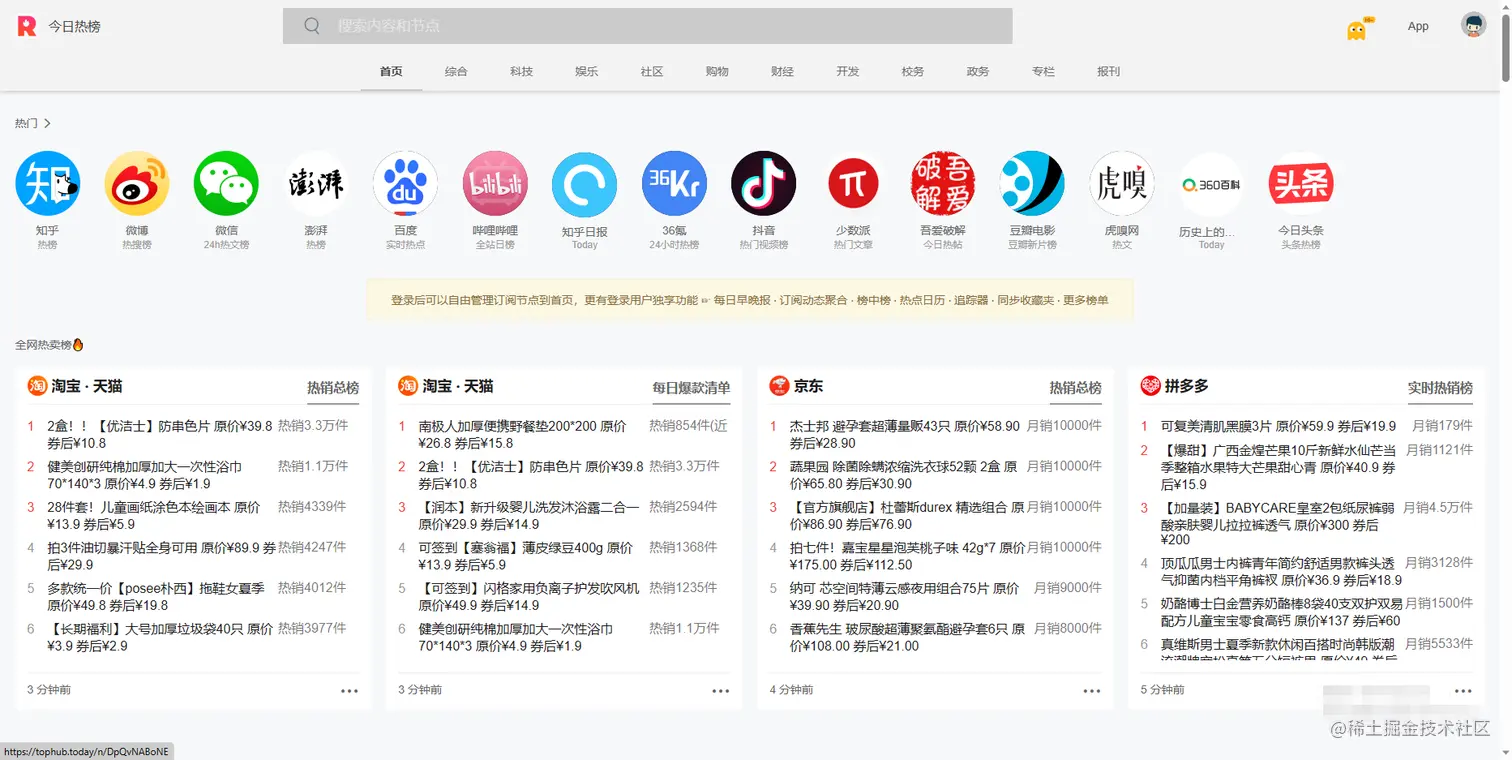The width and height of the screenshot is (1512, 760).
Task: Open the 澎湃 news icon
Action: pyautogui.click(x=316, y=184)
